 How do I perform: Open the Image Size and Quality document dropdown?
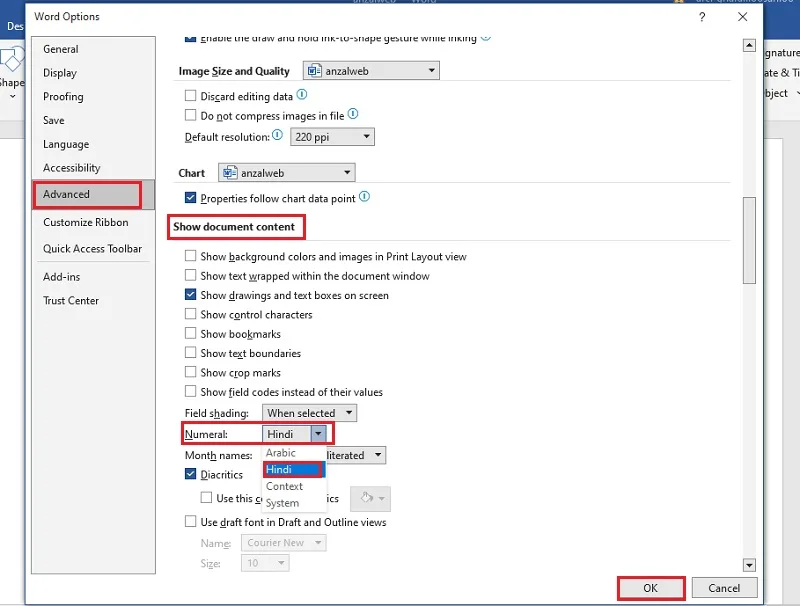tap(371, 70)
